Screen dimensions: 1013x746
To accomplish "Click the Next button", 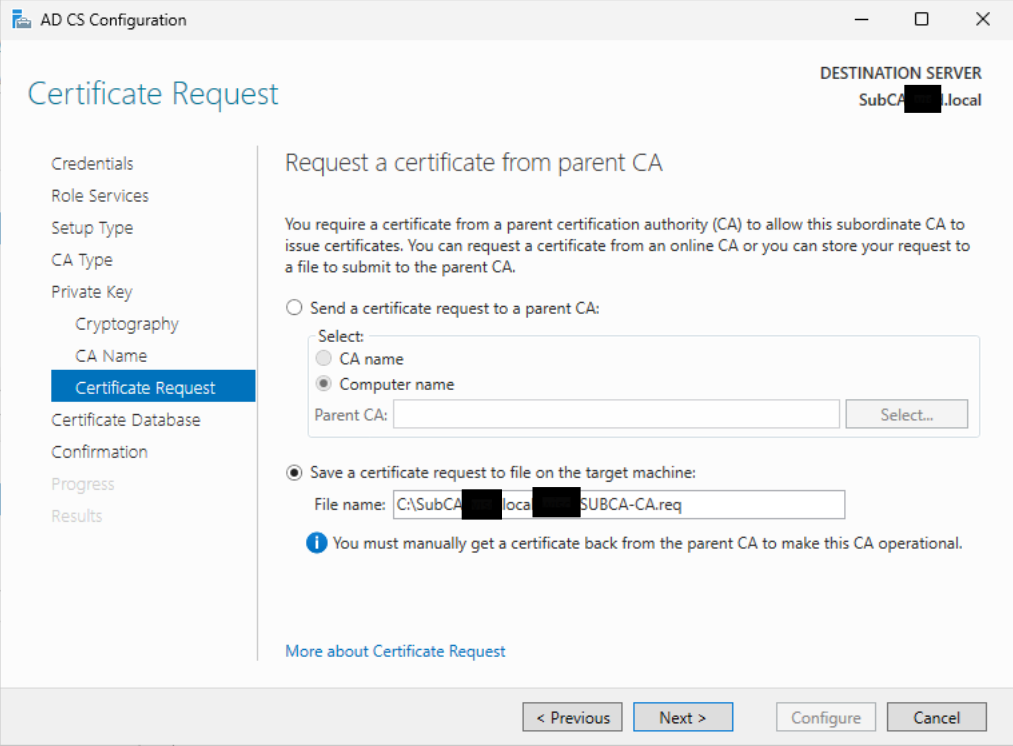I will tap(683, 717).
